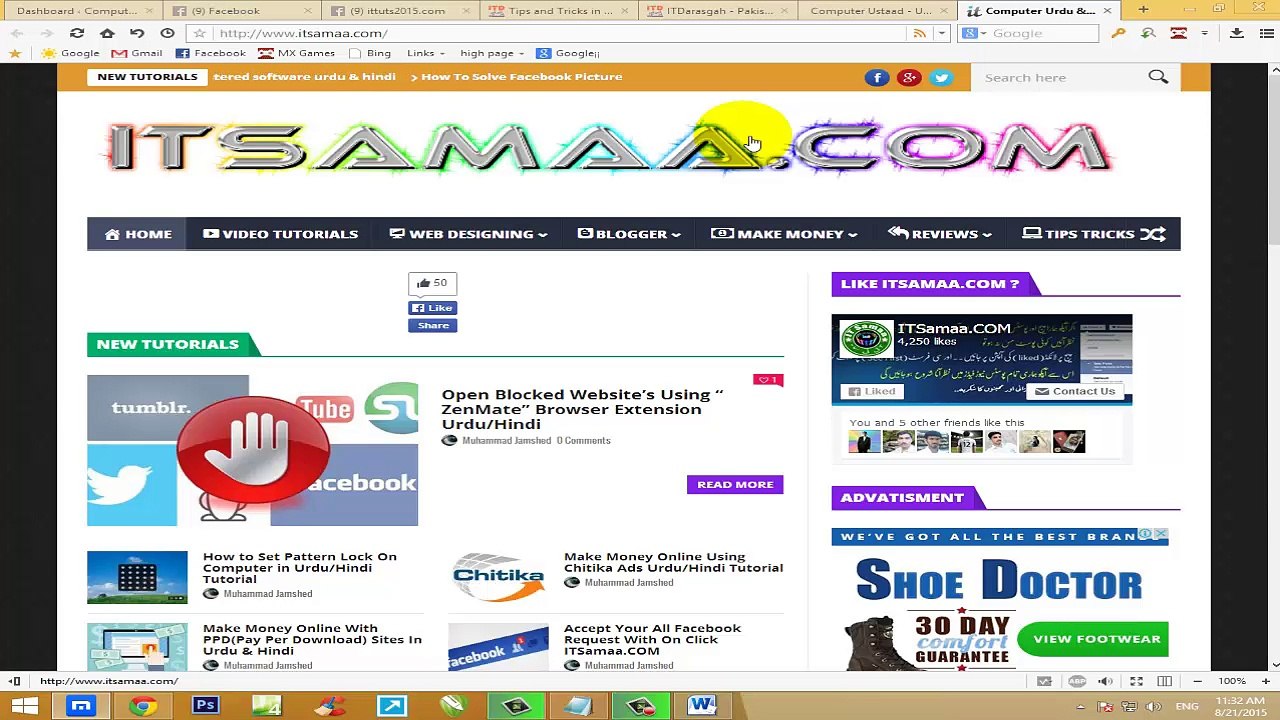Switch to the Computer Ustaad tab
Image resolution: width=1280 pixels, height=720 pixels.
tap(875, 10)
